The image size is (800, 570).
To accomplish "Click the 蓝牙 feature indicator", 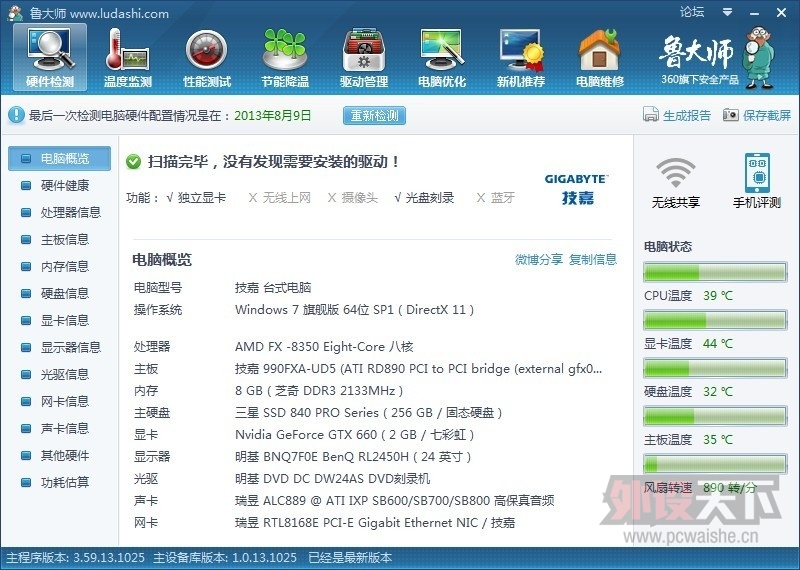I will (x=495, y=197).
